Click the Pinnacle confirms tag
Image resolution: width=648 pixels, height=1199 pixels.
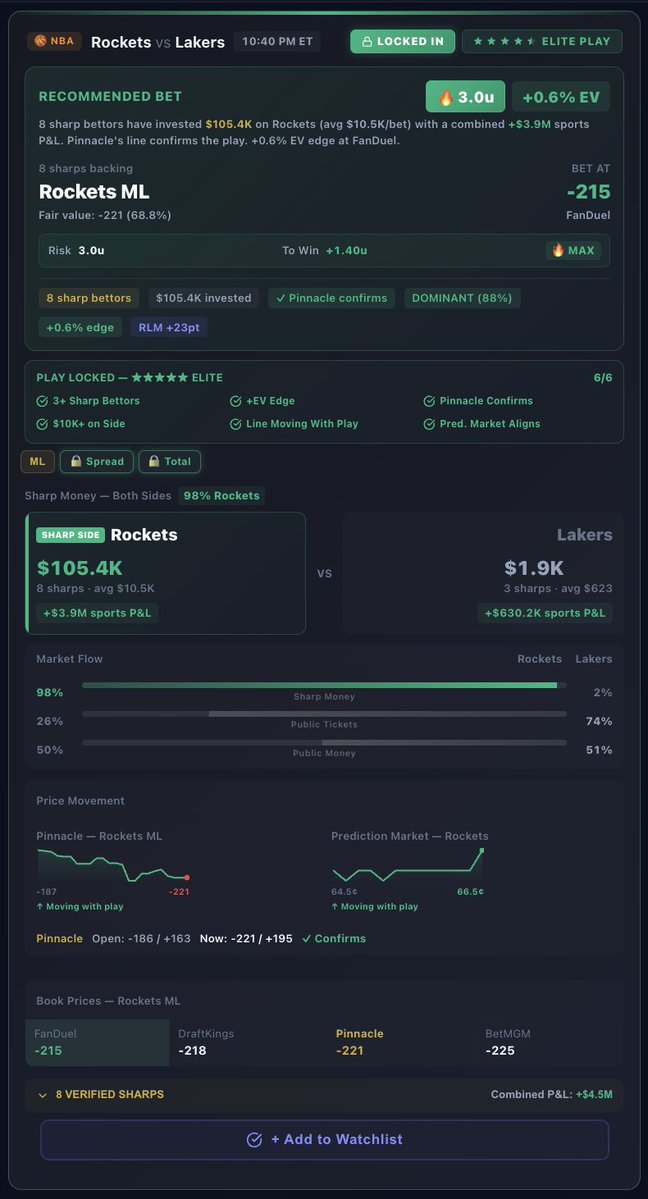[x=332, y=298]
